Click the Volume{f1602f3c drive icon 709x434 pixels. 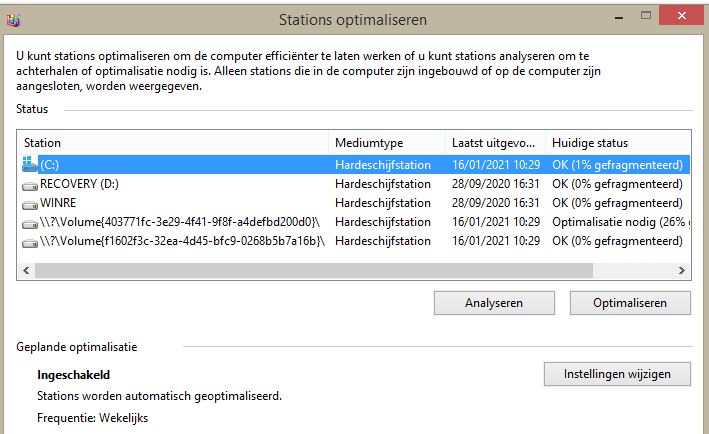click(x=29, y=240)
